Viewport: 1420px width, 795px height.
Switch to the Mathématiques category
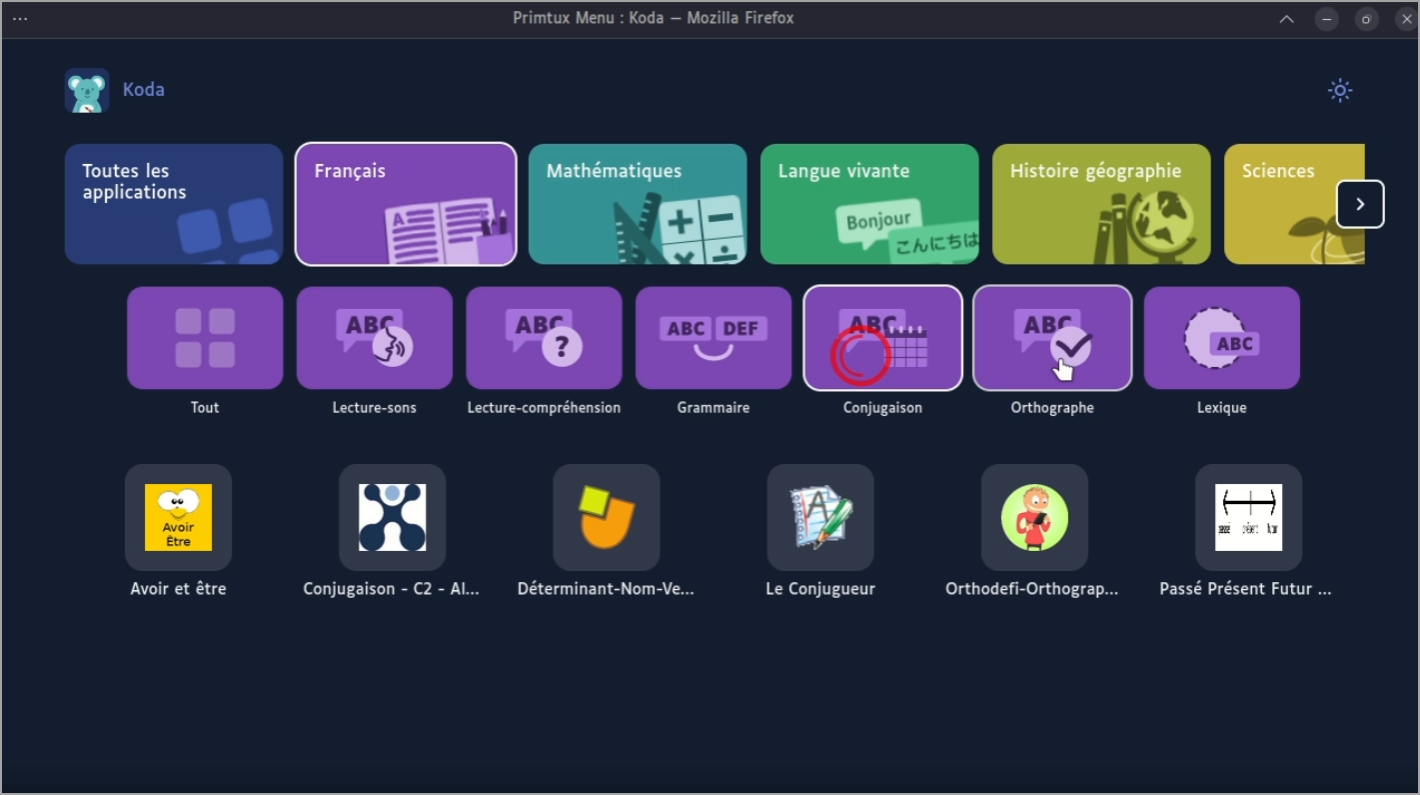point(637,204)
